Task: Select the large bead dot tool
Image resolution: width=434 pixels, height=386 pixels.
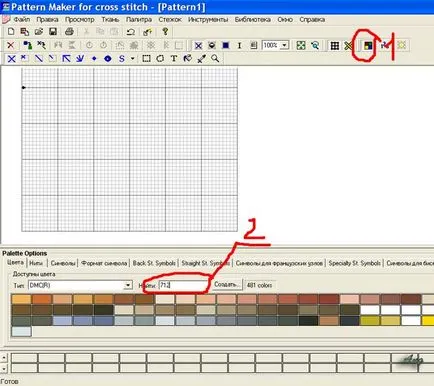Action: (x=108, y=59)
